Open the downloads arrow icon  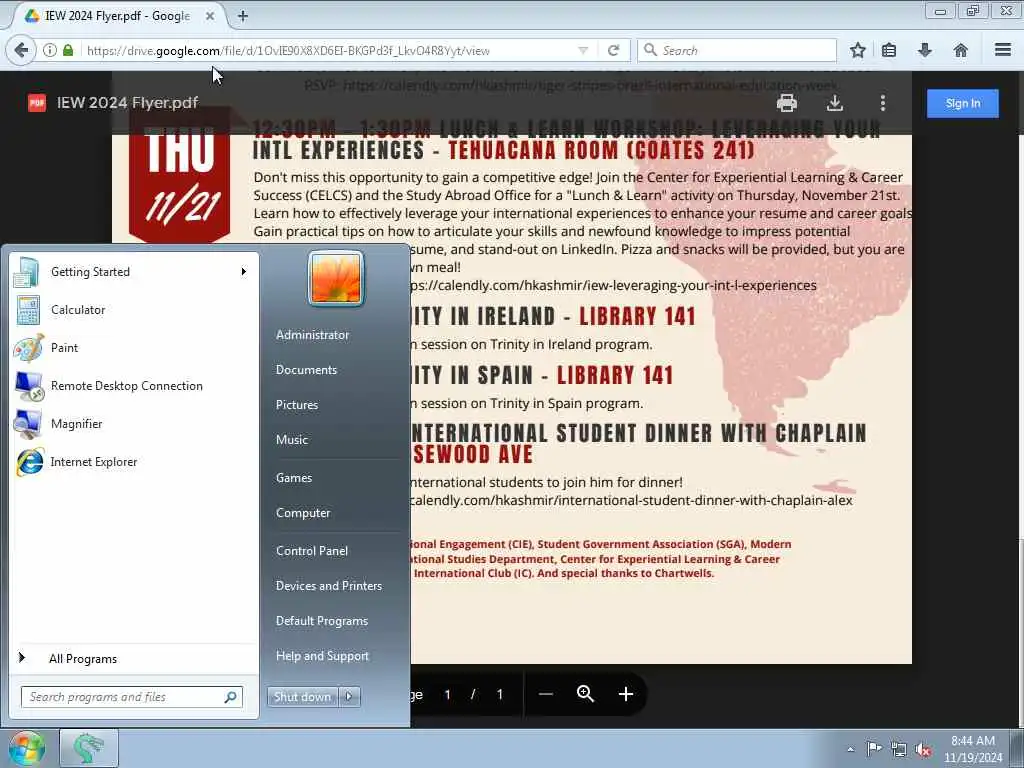(x=925, y=50)
